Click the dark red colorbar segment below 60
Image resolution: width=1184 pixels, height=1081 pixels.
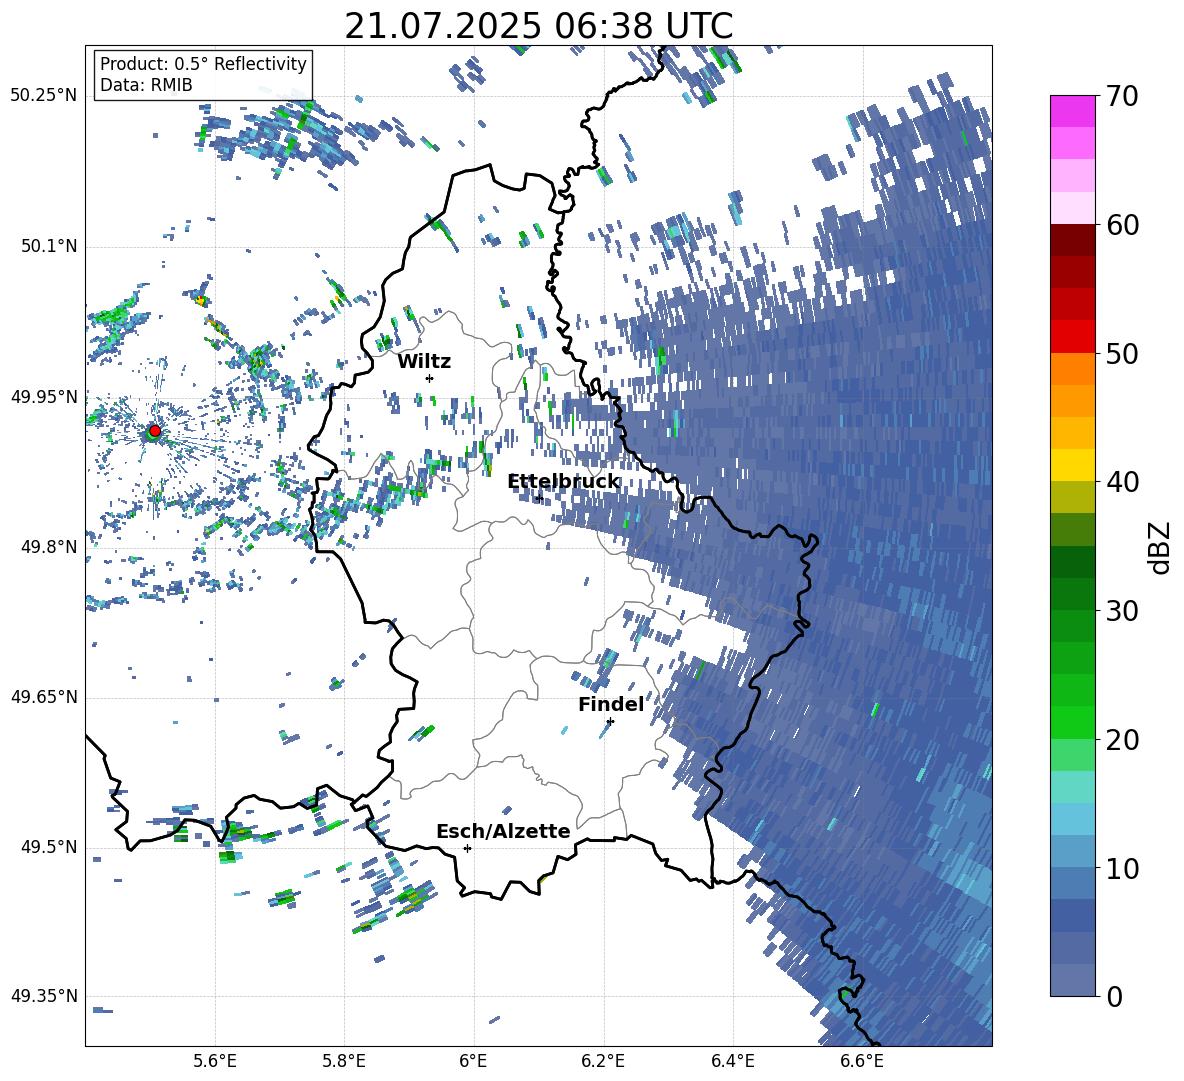(1072, 240)
